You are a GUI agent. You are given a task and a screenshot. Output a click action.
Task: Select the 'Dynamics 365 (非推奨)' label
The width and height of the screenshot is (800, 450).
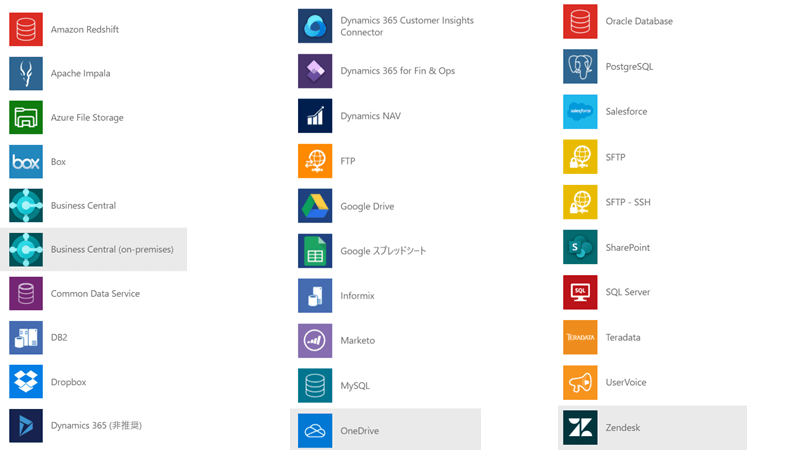[96, 426]
